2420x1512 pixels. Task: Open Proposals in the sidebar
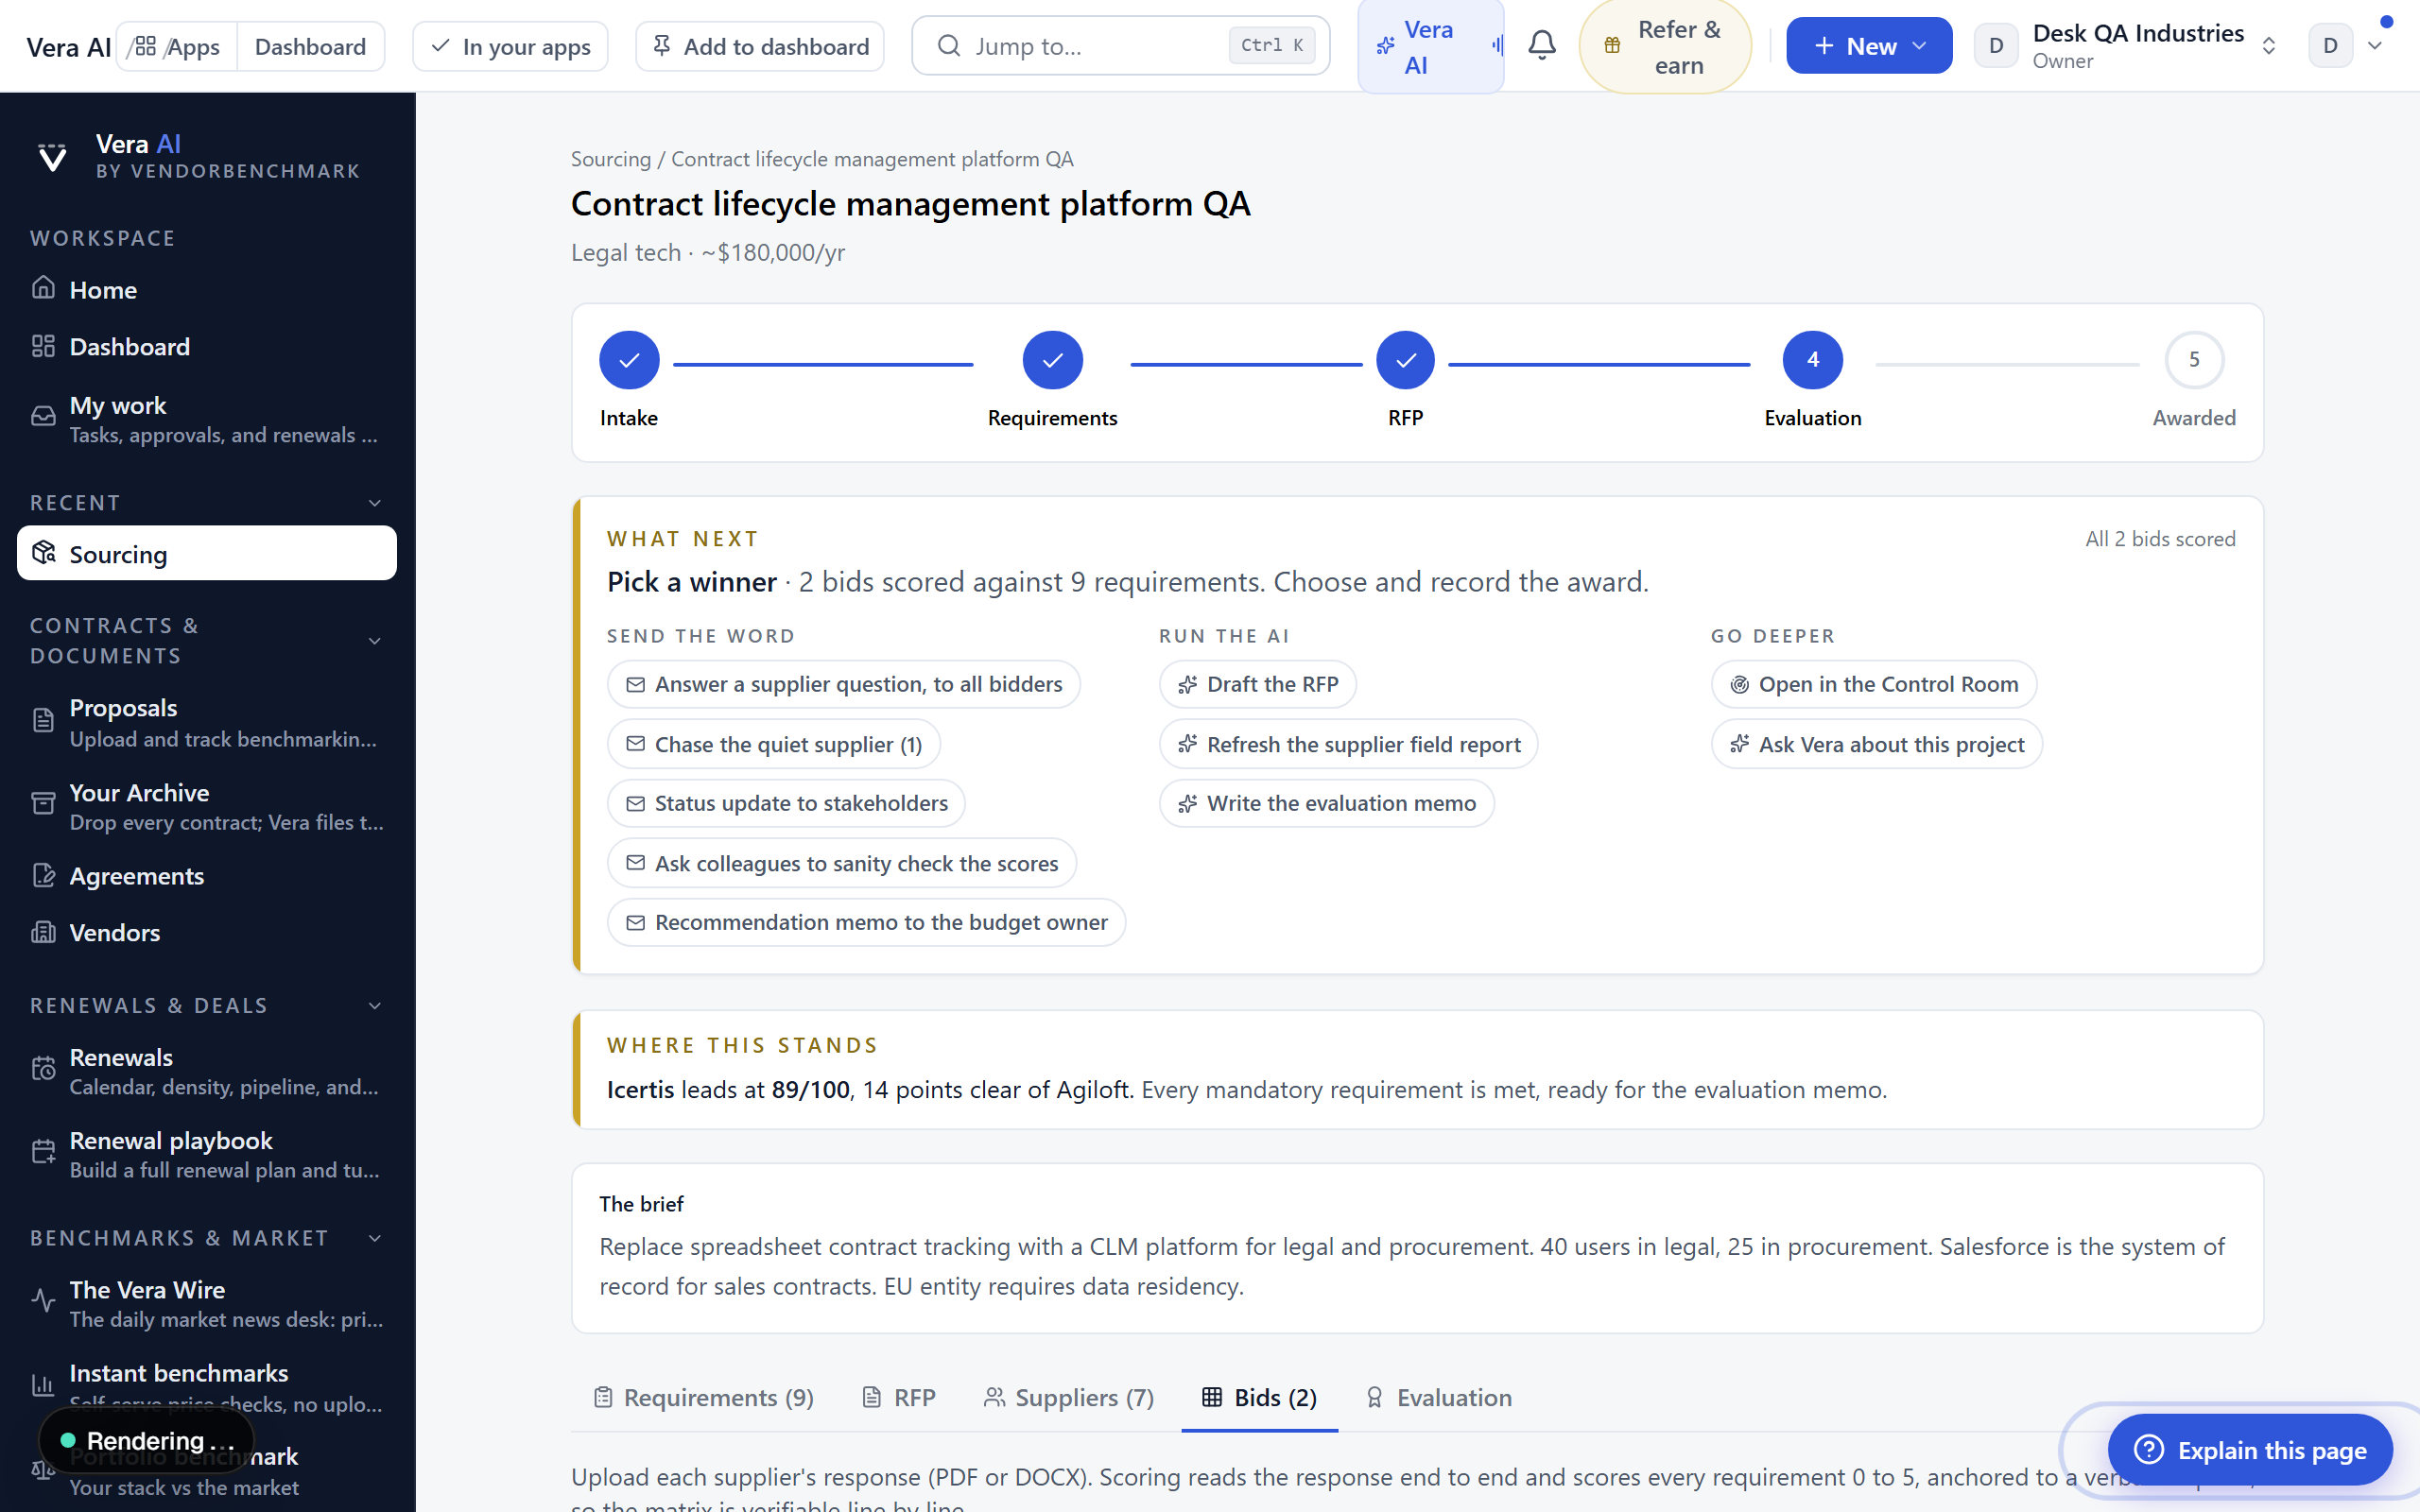[x=207, y=722]
